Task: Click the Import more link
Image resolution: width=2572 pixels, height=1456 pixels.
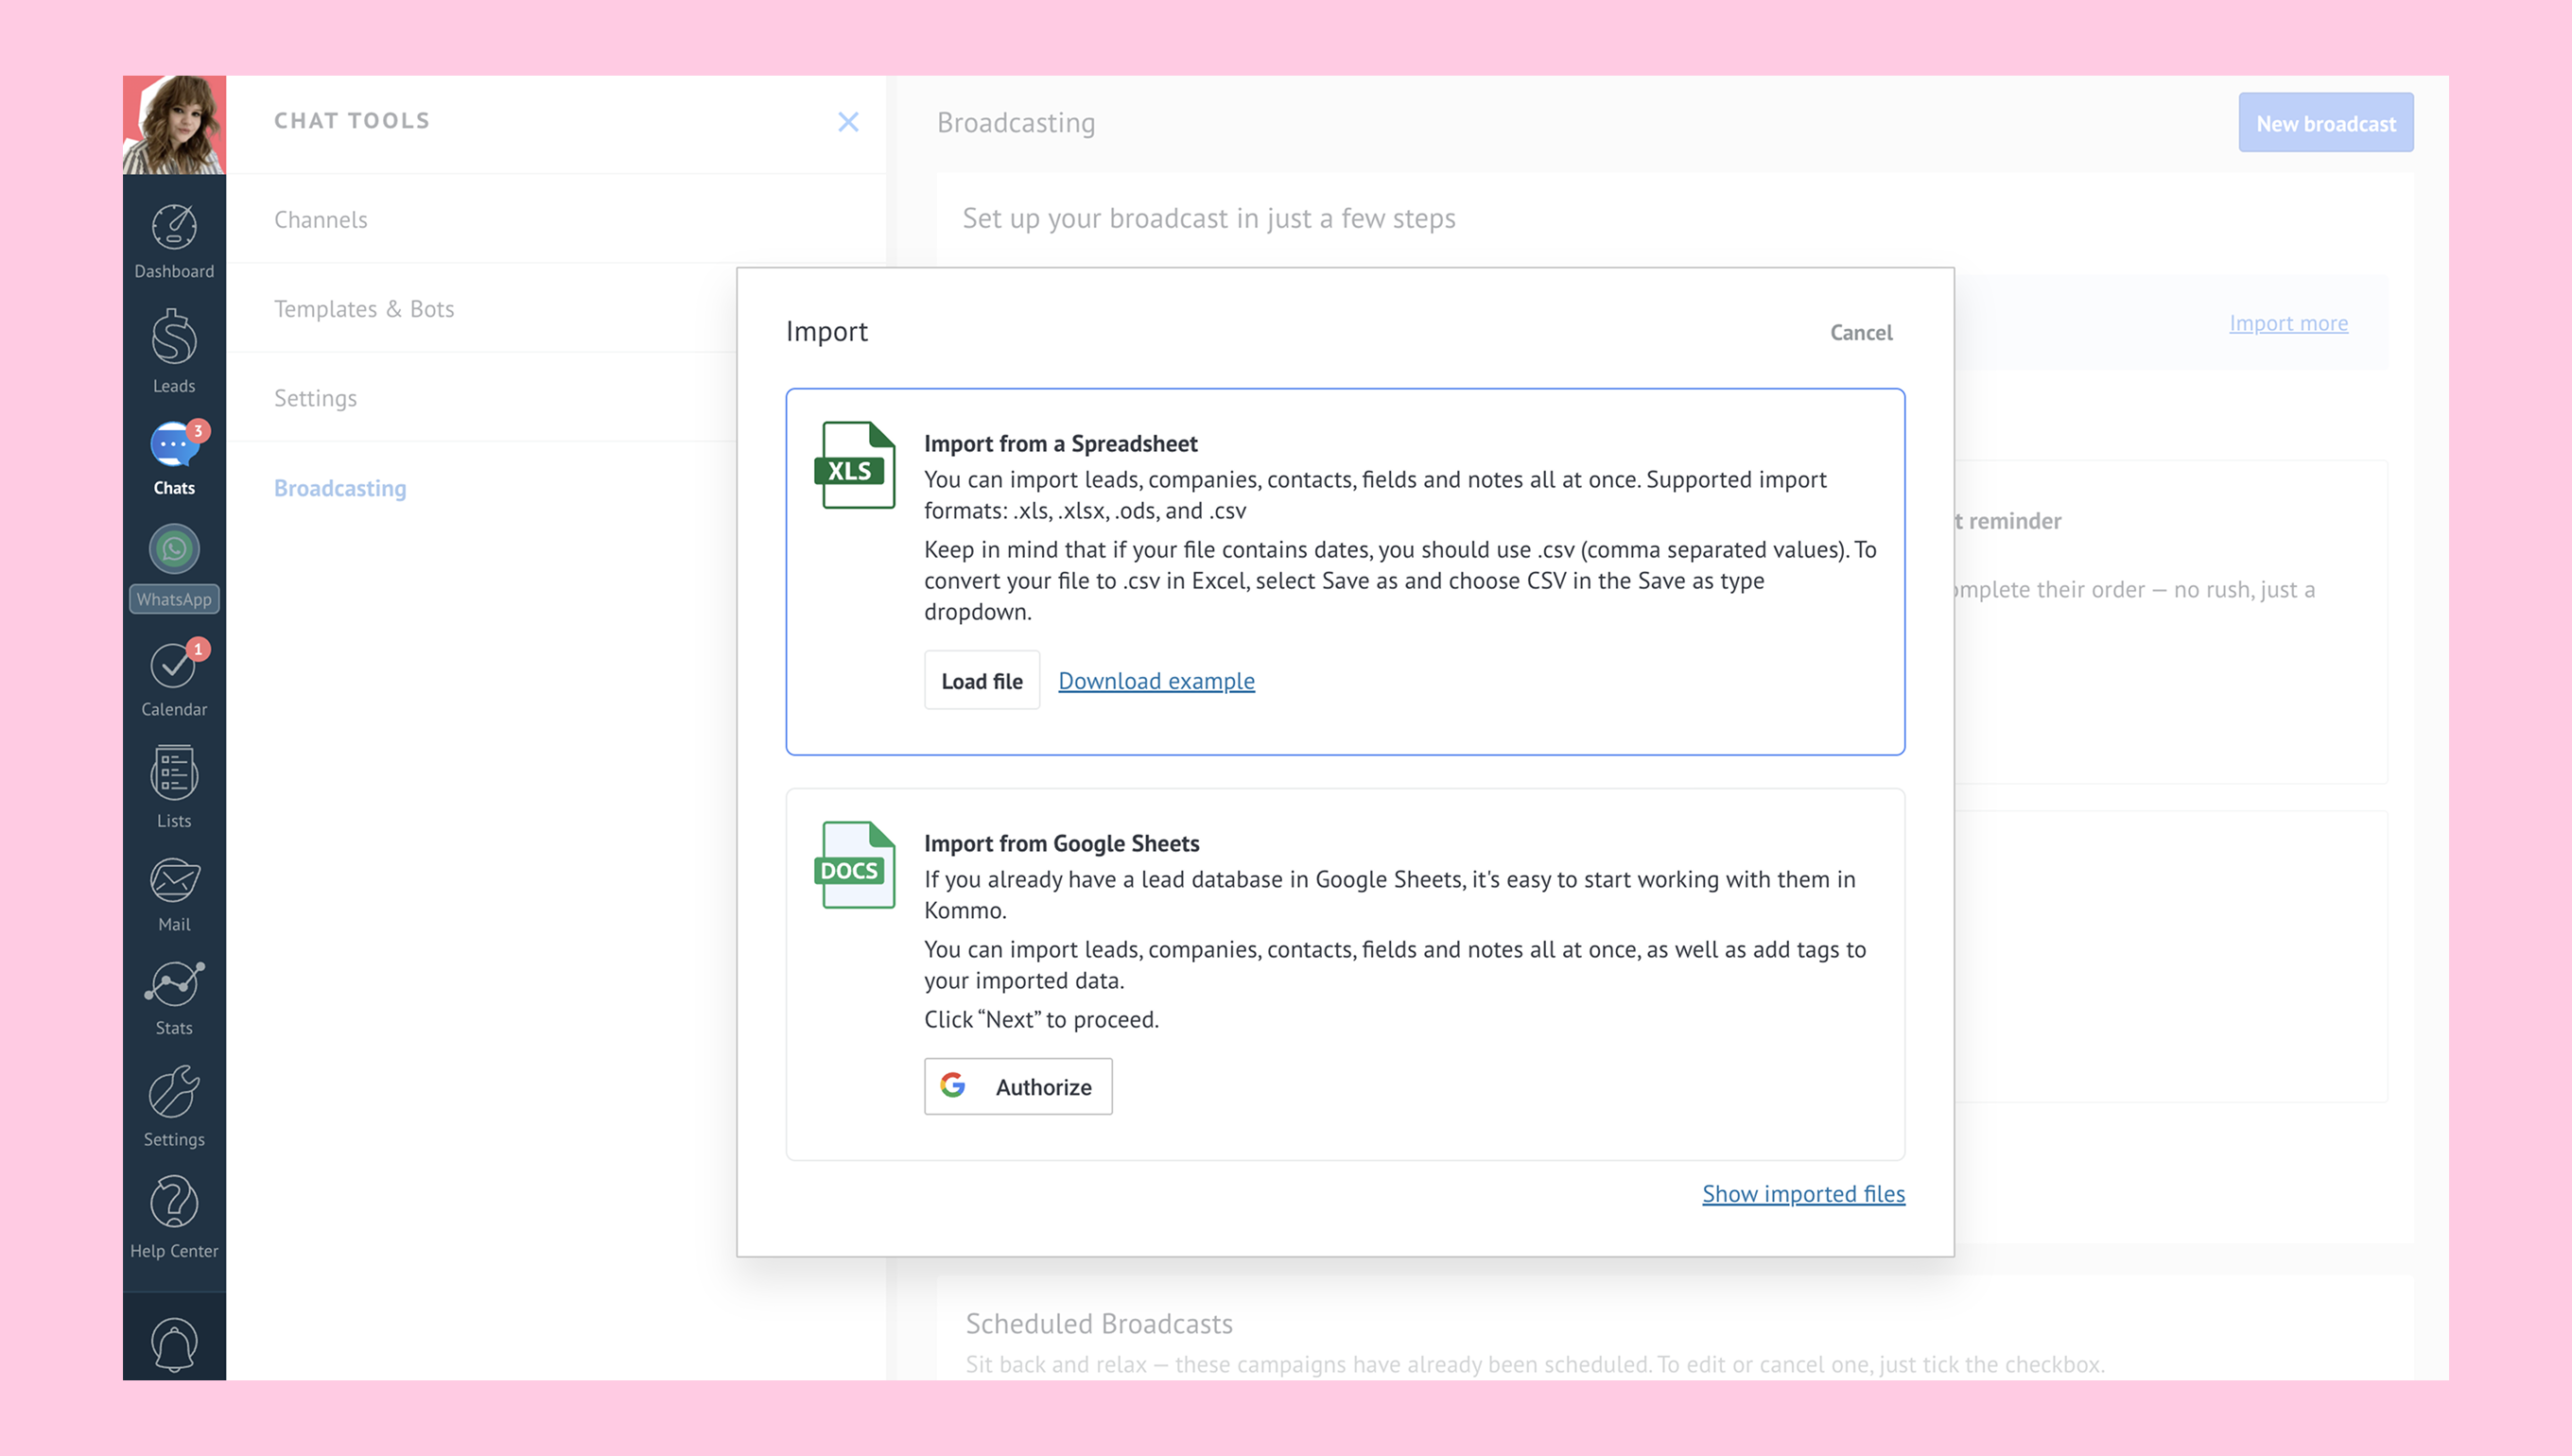Action: 2288,323
